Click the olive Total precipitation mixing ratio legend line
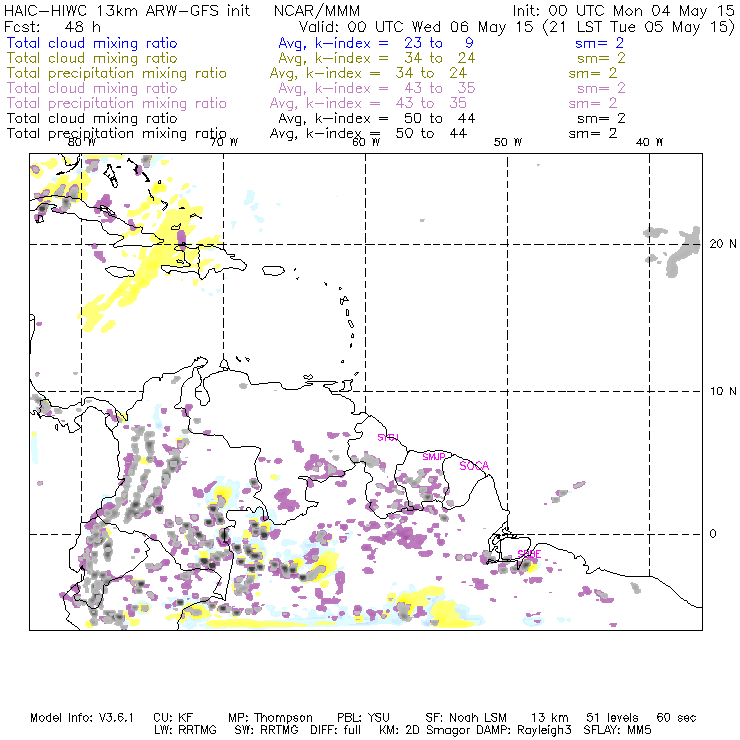 pyautogui.click(x=117, y=73)
